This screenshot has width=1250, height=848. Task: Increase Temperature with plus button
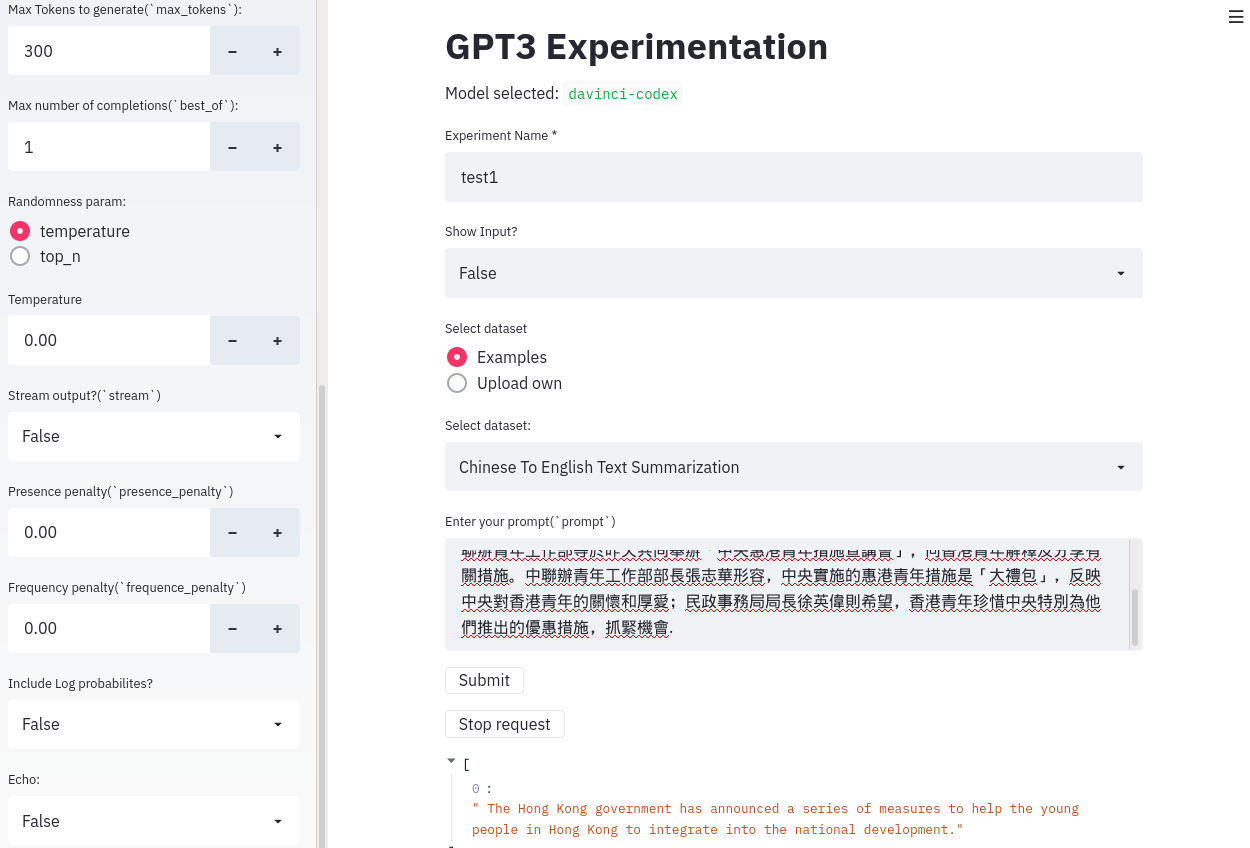[x=277, y=340]
